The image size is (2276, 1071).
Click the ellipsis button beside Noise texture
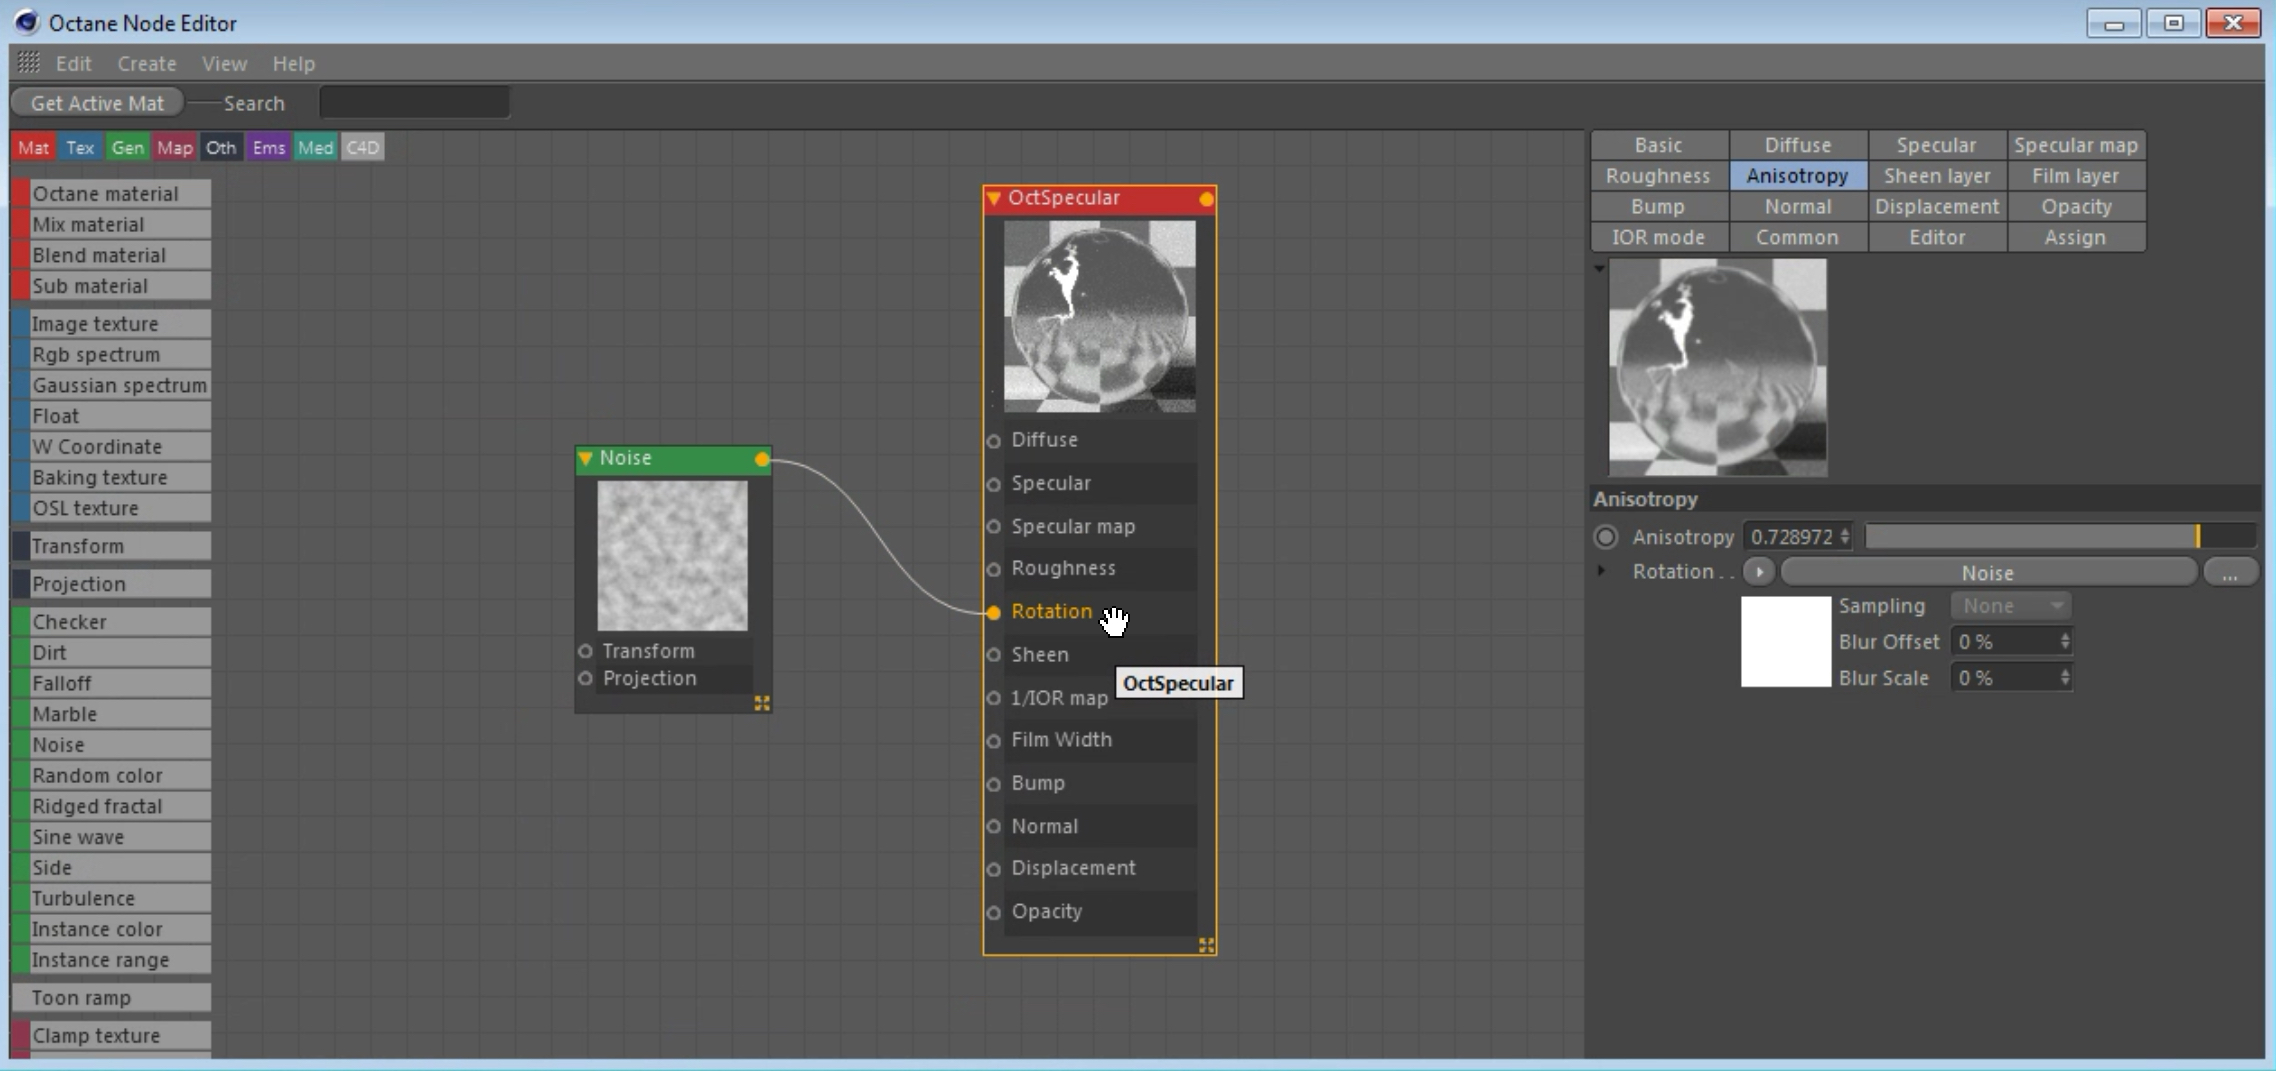coord(2230,573)
